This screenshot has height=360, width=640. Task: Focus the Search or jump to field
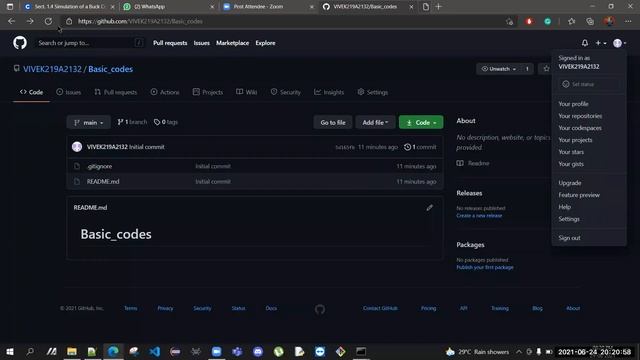(x=90, y=43)
